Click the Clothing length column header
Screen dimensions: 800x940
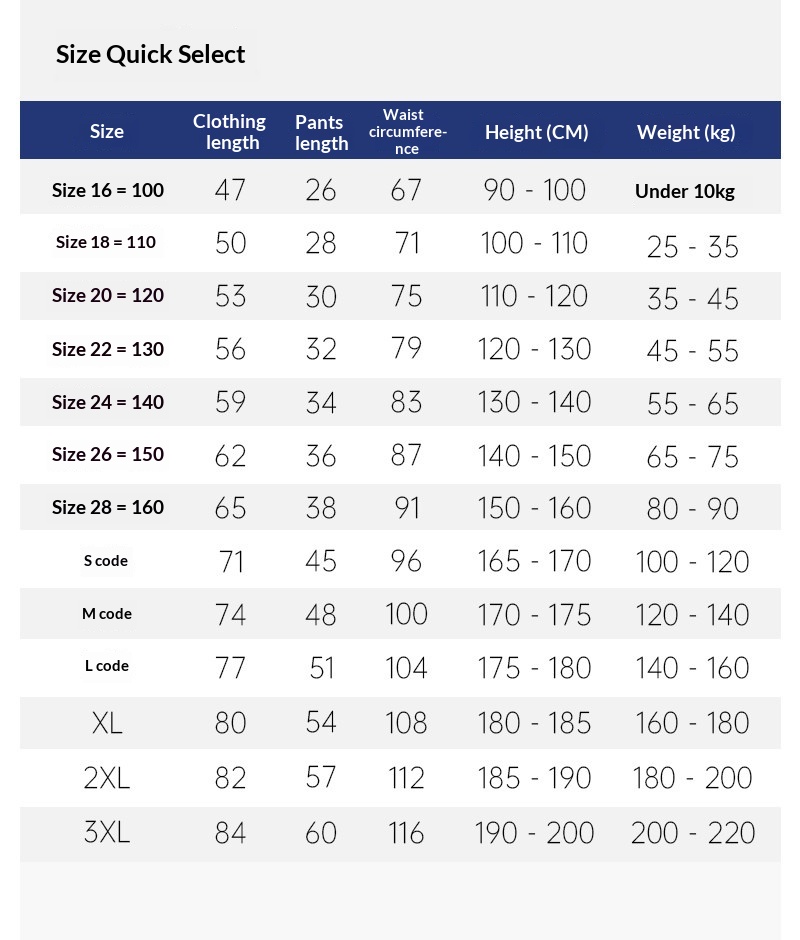click(229, 131)
